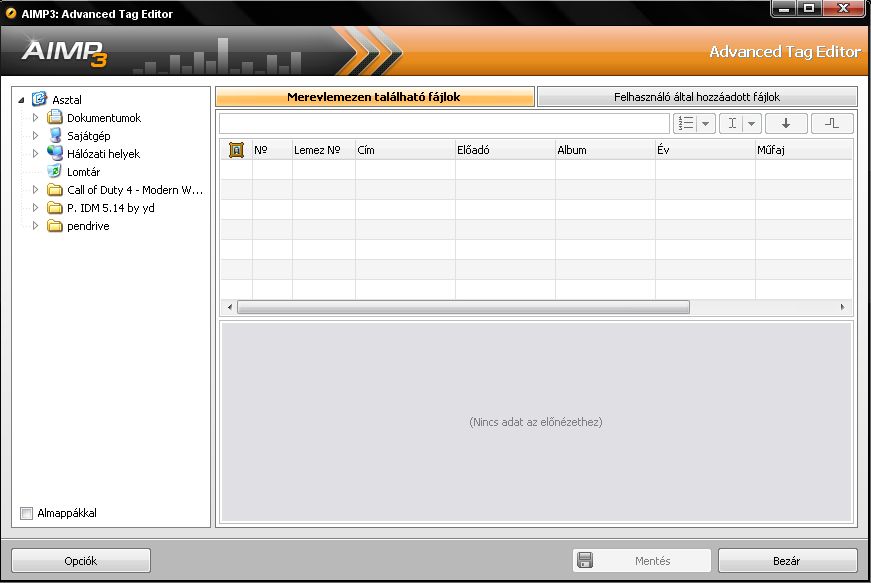Click the numbered list icon in toolbar

coord(686,123)
